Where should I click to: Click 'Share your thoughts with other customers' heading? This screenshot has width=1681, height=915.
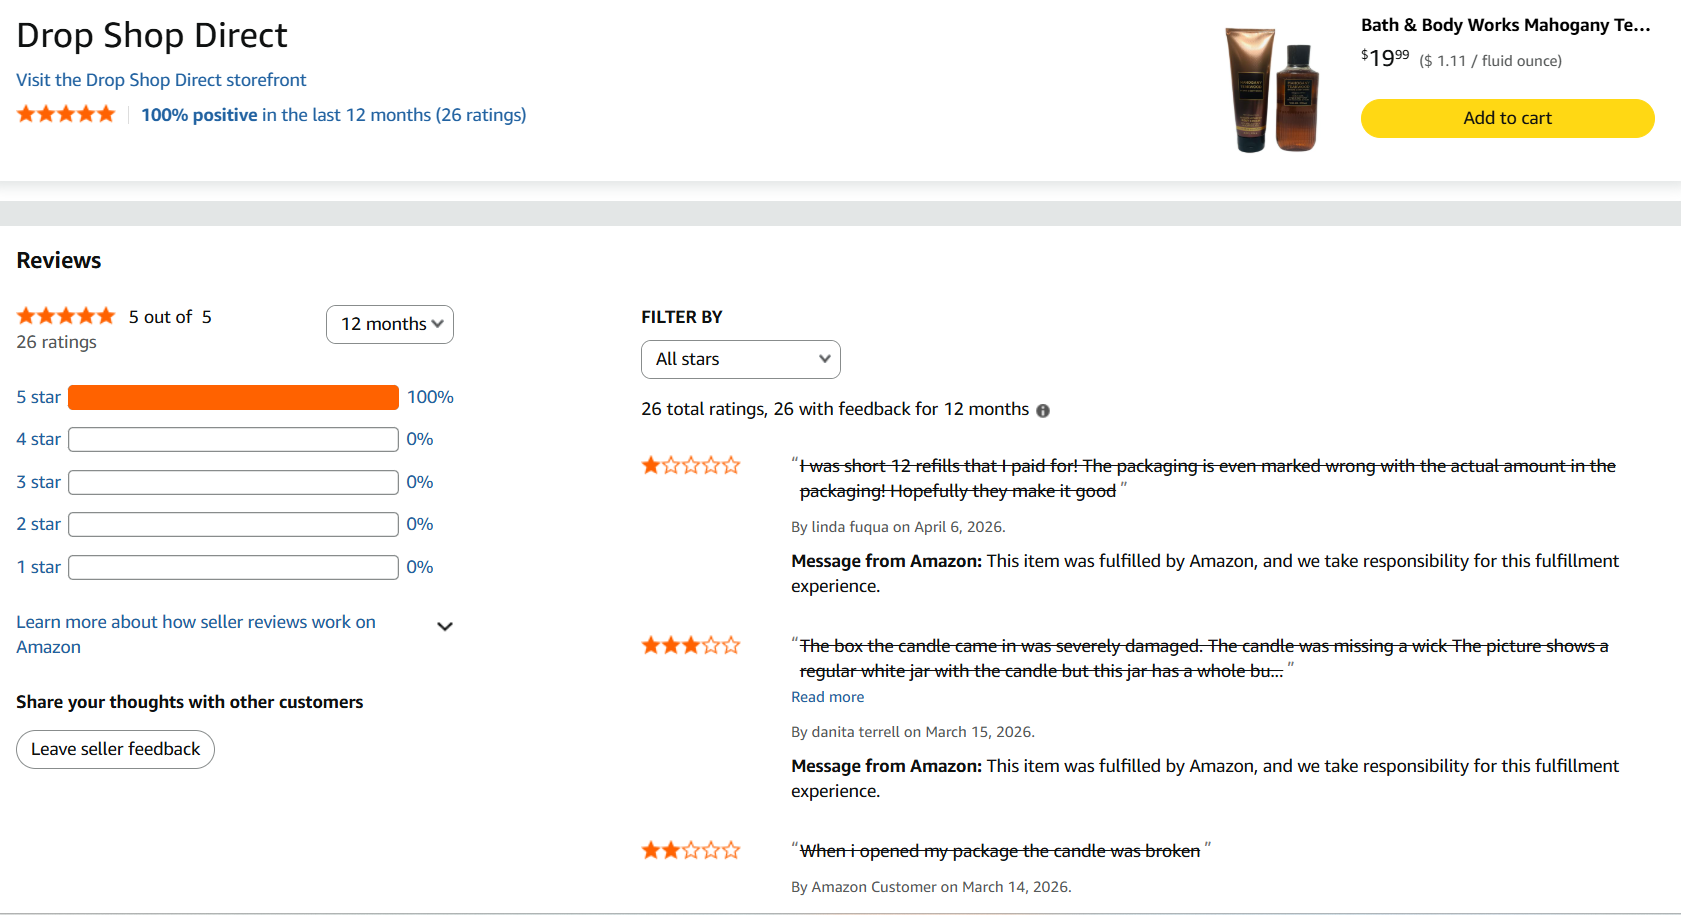[x=190, y=702]
